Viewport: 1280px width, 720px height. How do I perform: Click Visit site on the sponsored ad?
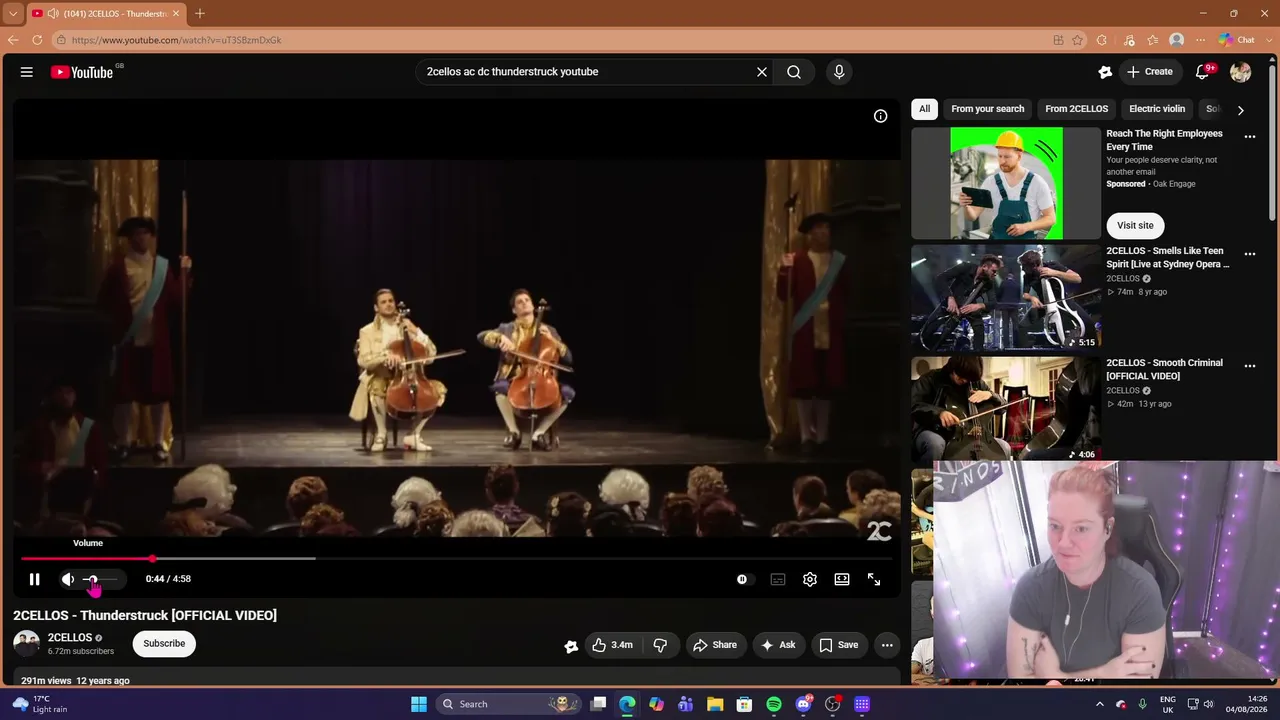pos(1135,225)
